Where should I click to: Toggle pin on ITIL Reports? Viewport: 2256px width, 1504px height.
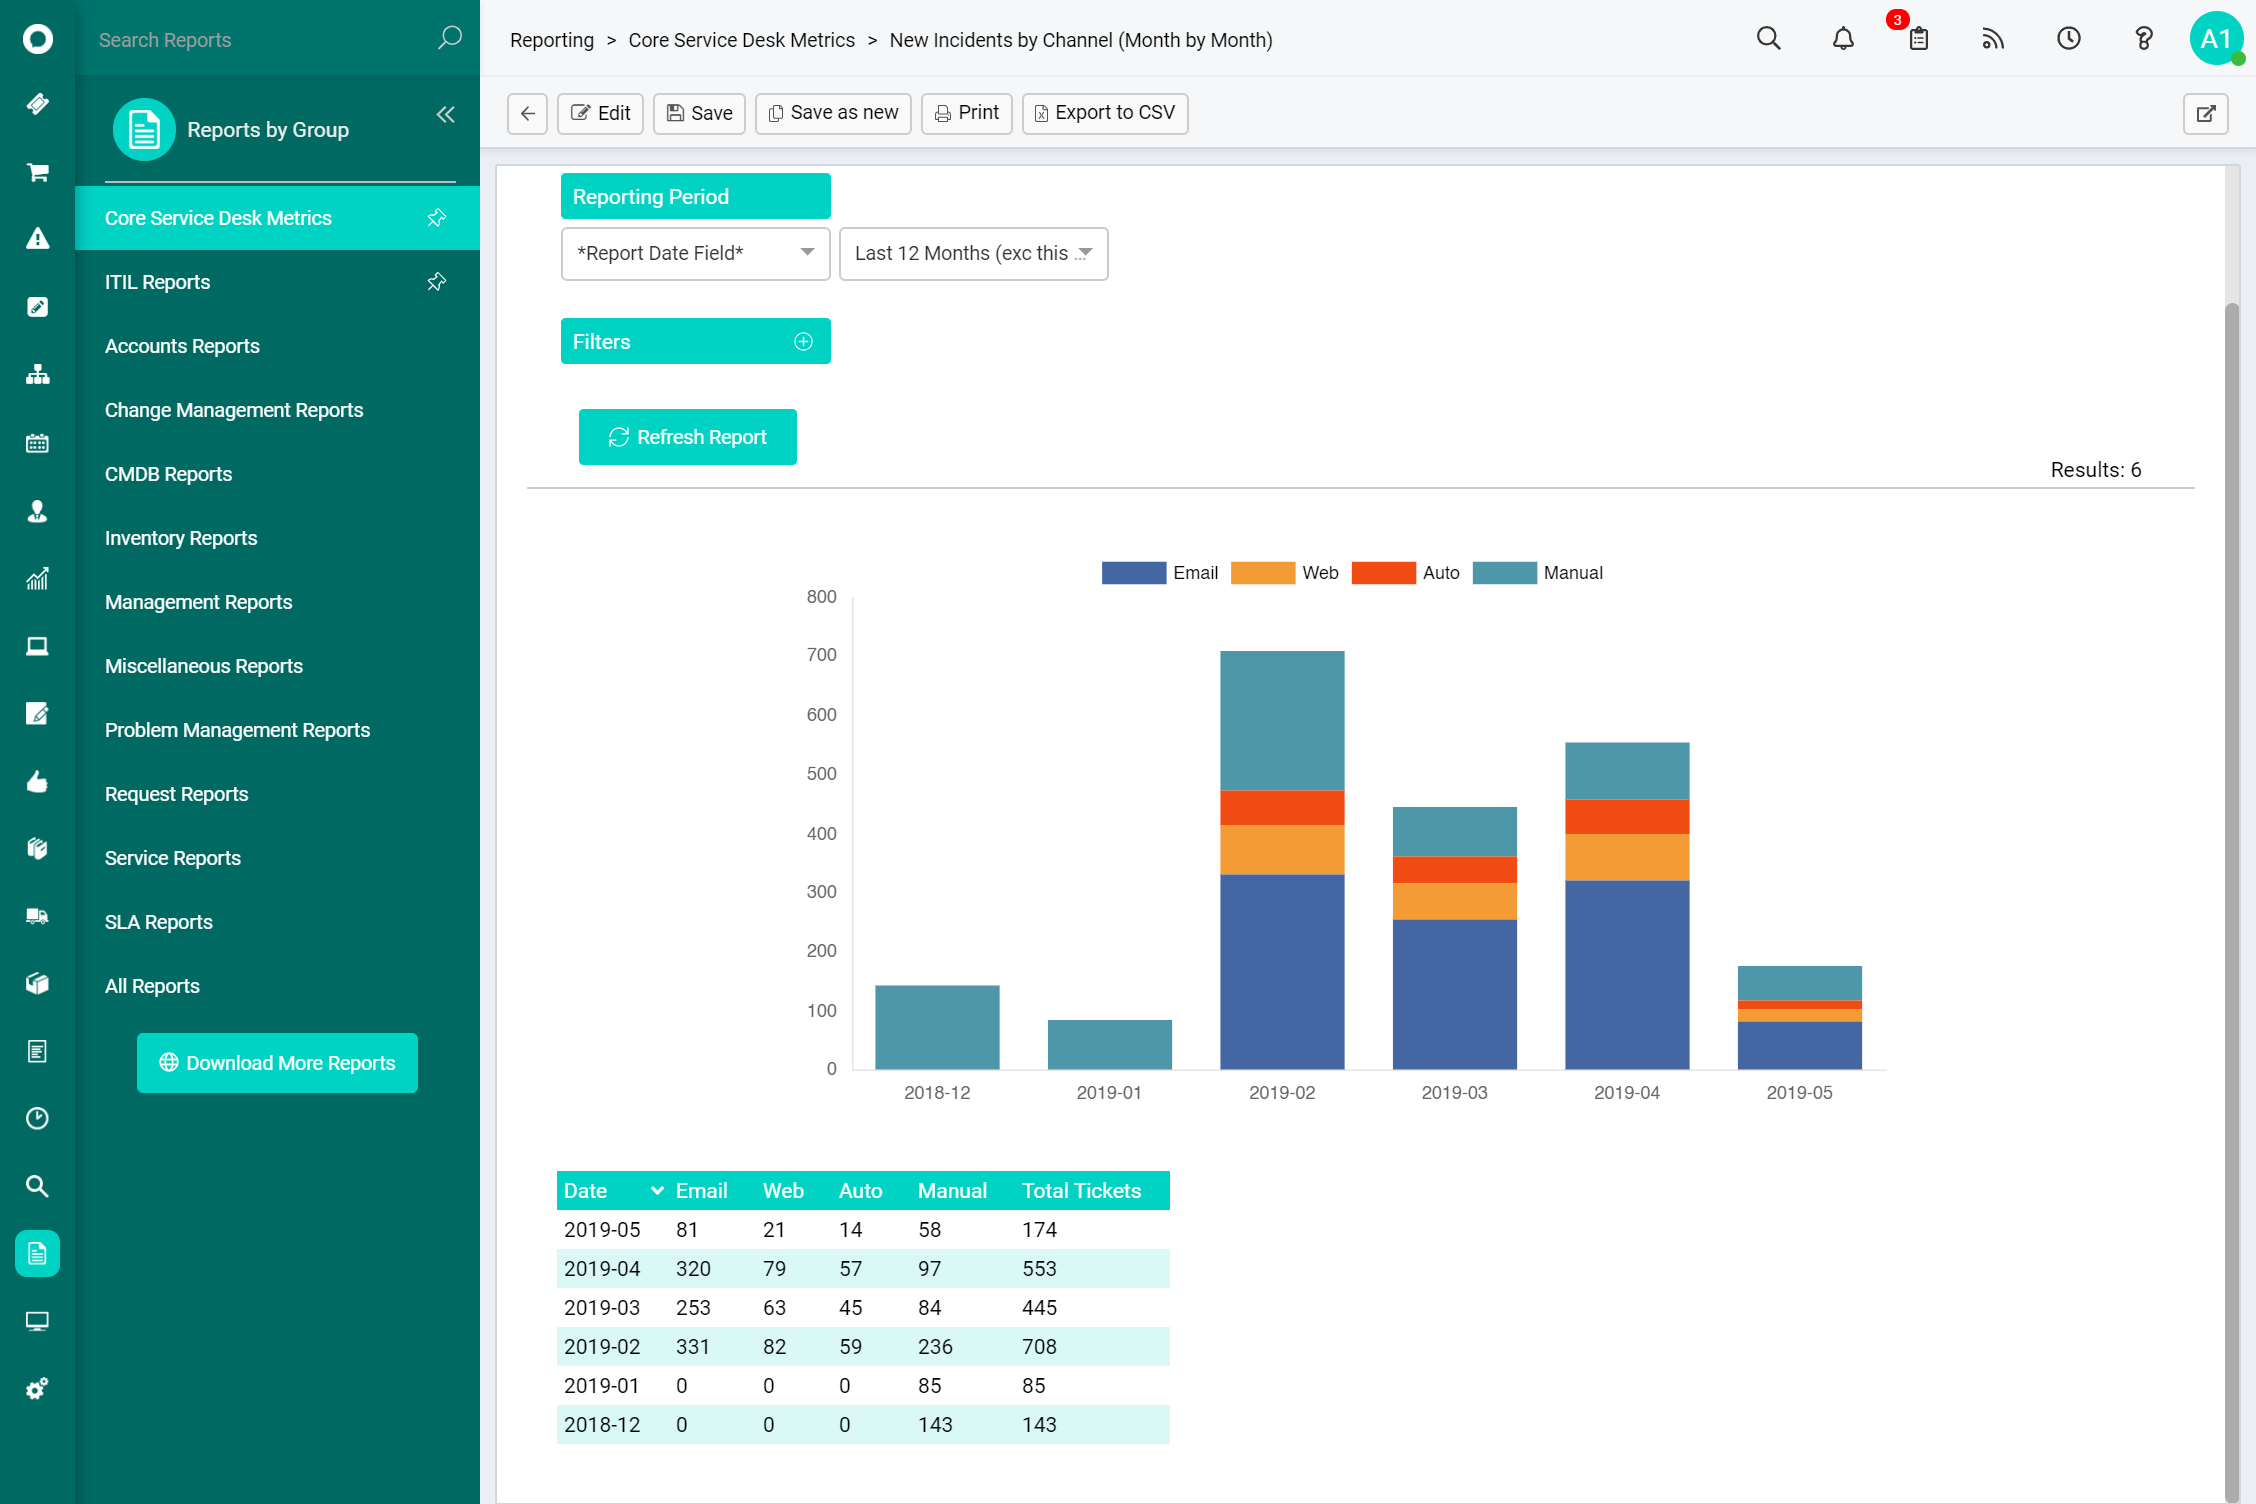coord(437,282)
